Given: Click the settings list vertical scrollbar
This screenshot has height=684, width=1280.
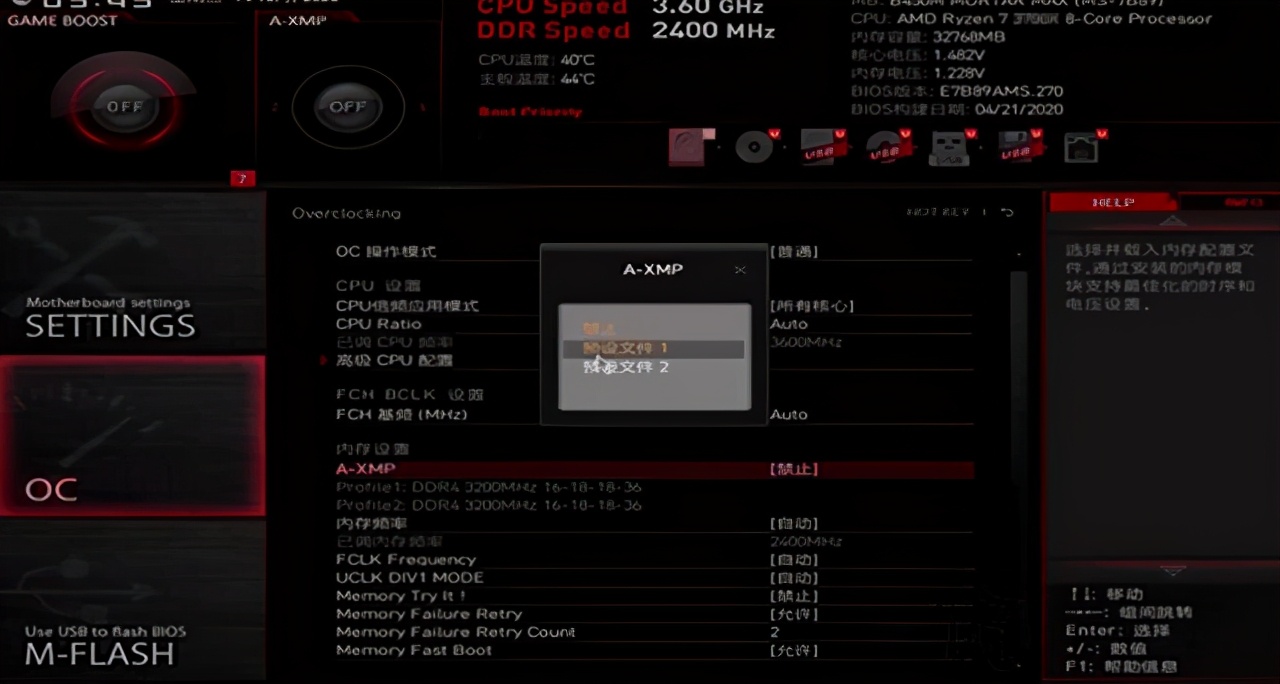Looking at the screenshot, I should tap(1018, 460).
